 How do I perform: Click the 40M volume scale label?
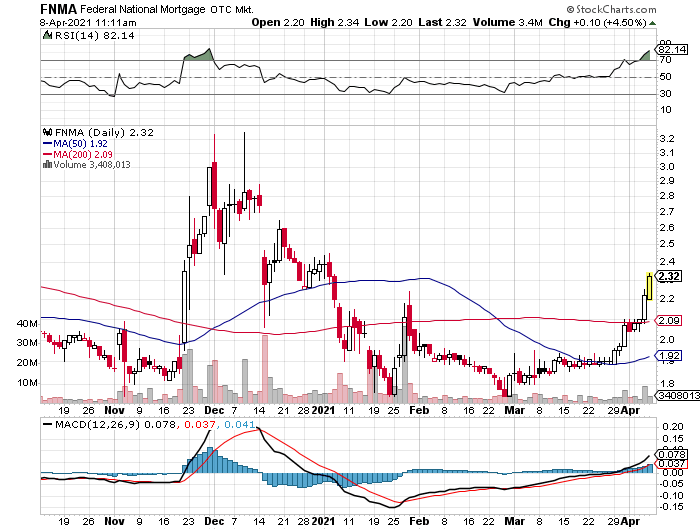27,324
